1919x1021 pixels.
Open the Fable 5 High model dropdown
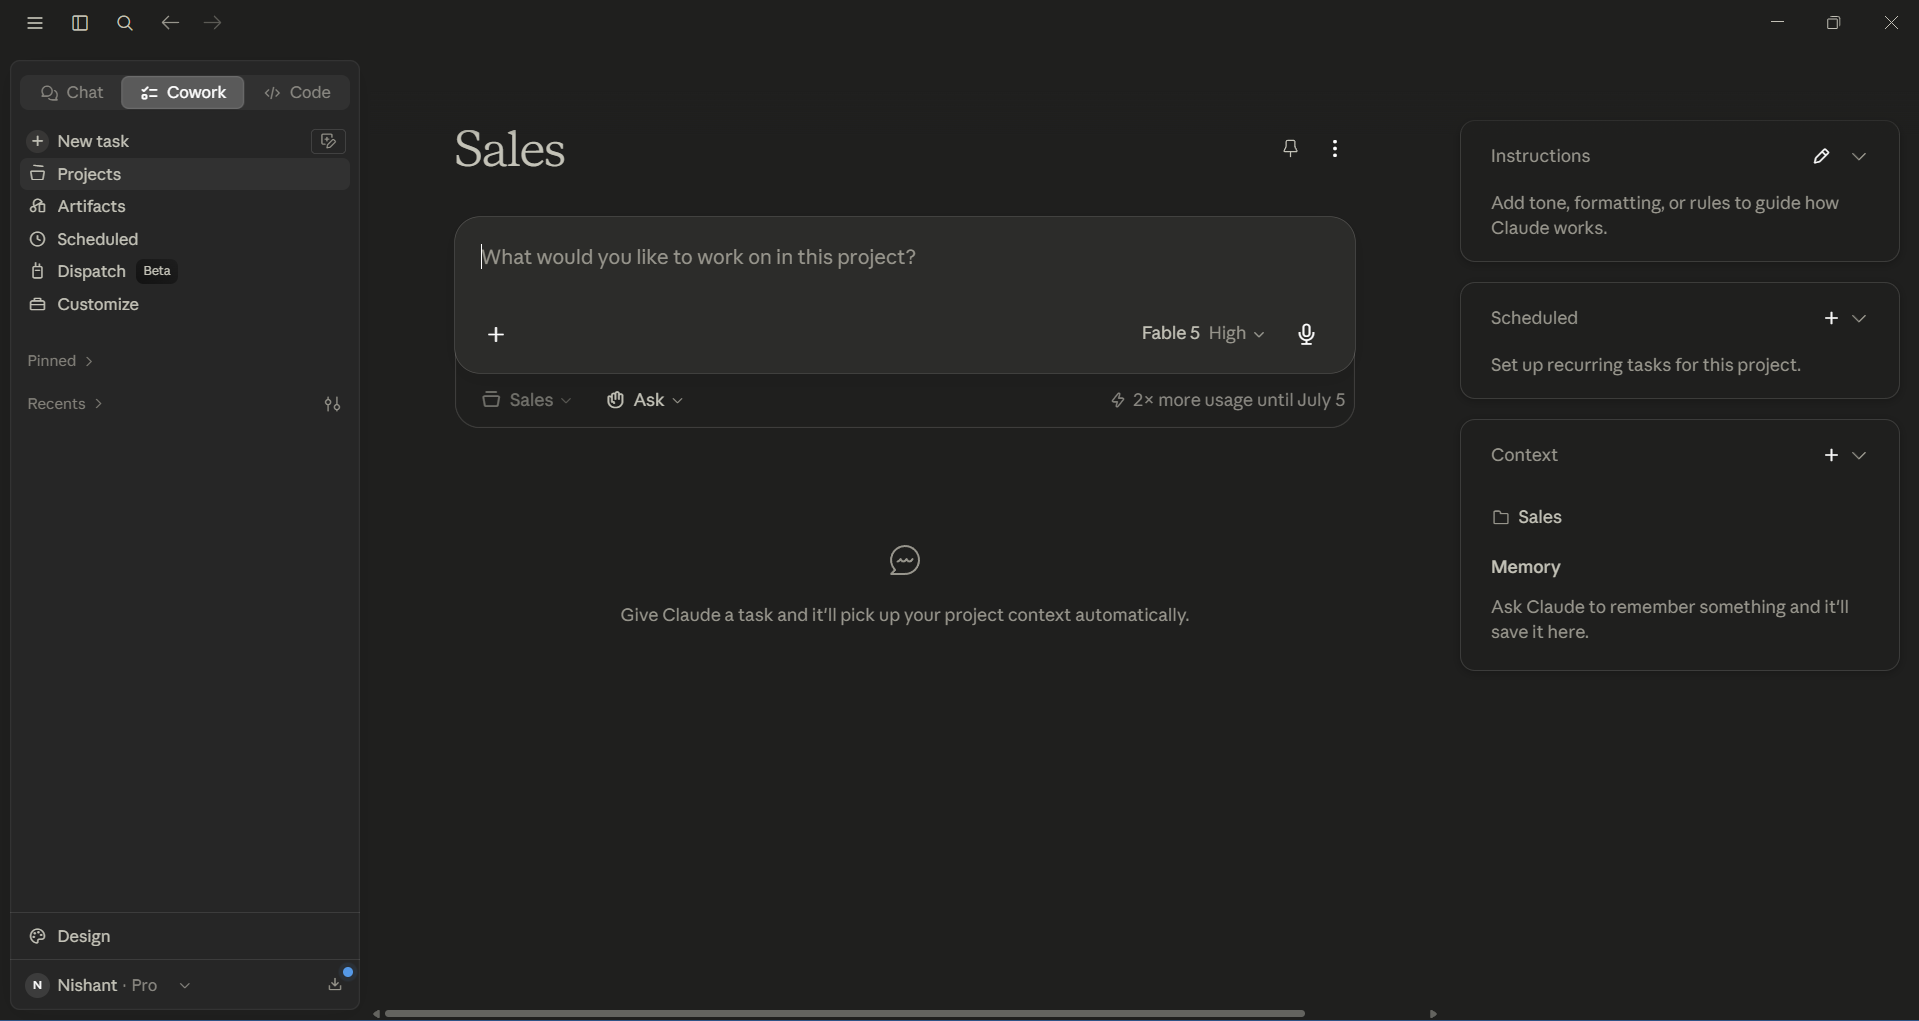click(1203, 334)
